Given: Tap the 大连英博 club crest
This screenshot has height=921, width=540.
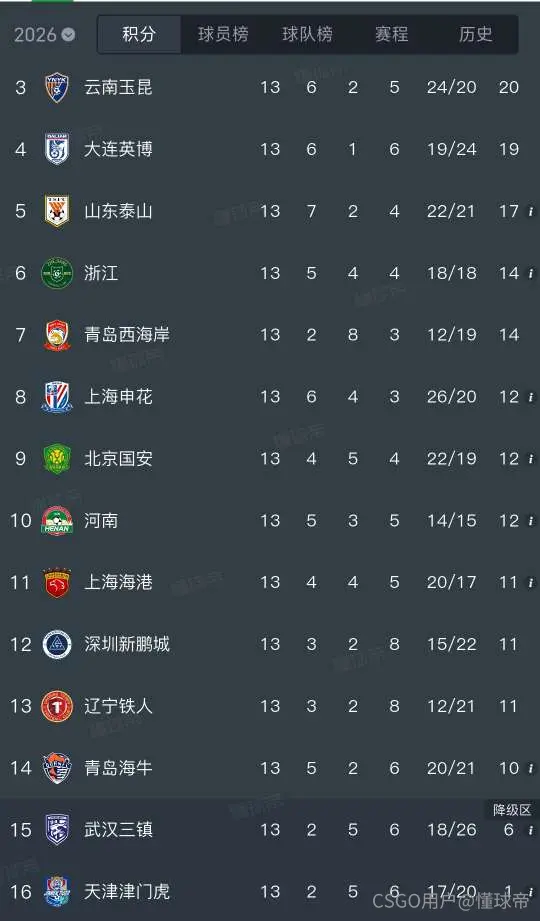Looking at the screenshot, I should coord(57,149).
